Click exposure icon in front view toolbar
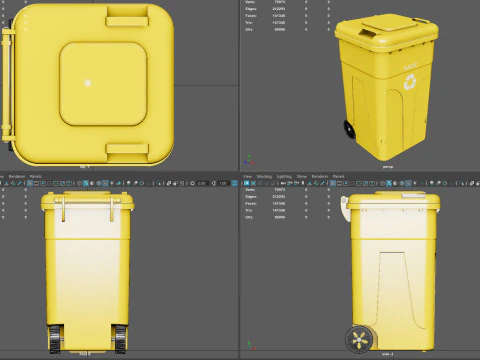The image size is (480, 360). (193, 183)
